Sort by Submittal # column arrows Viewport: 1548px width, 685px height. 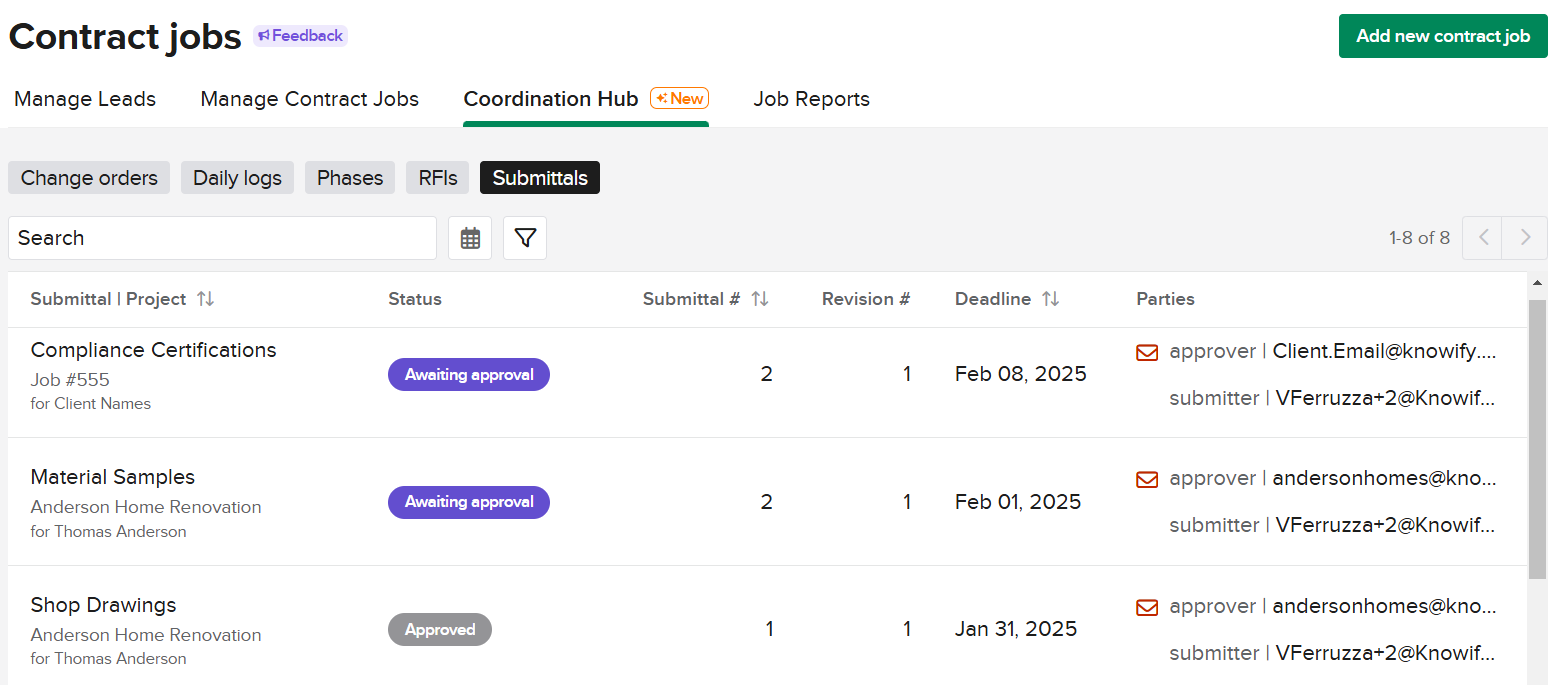760,299
